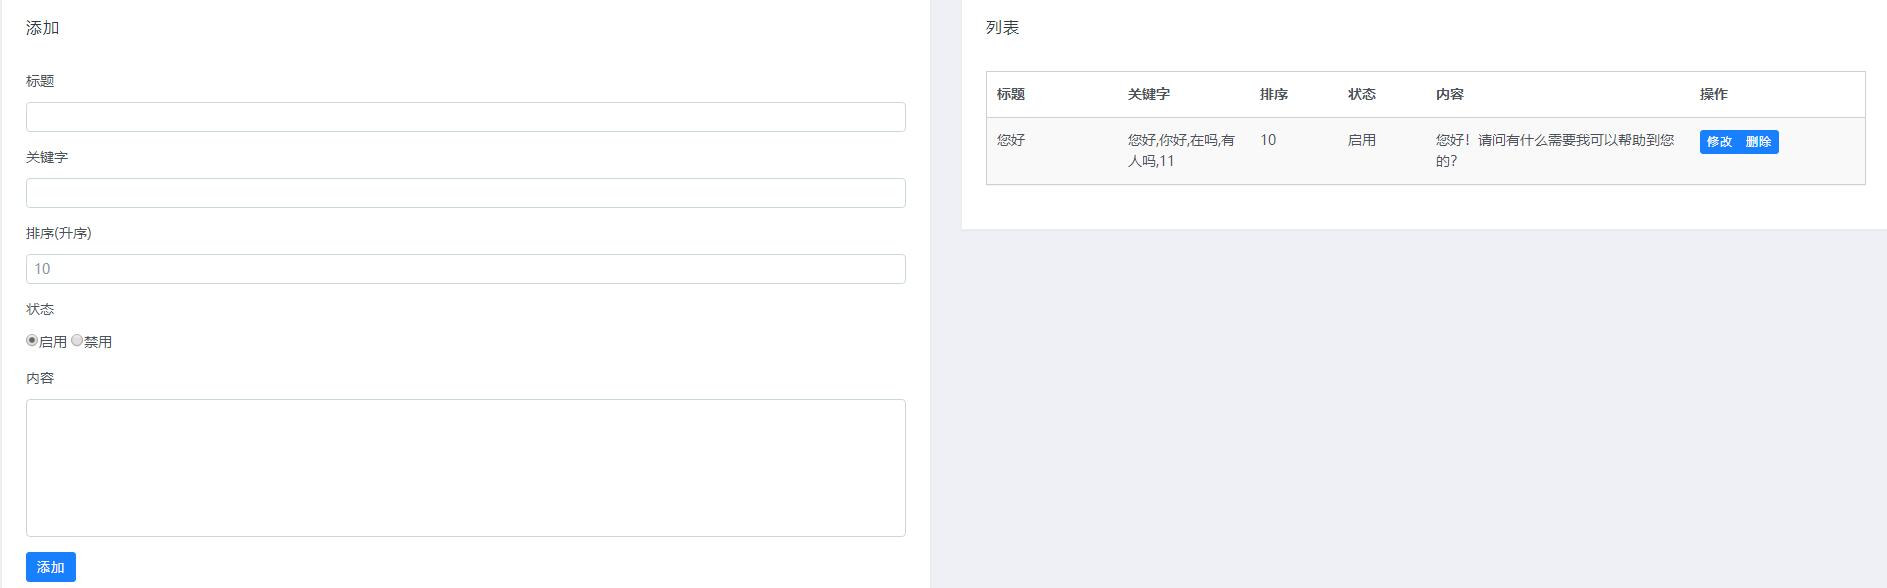This screenshot has height=588, width=1887.
Task: Click the 标题 column header in table
Action: pos(1011,94)
